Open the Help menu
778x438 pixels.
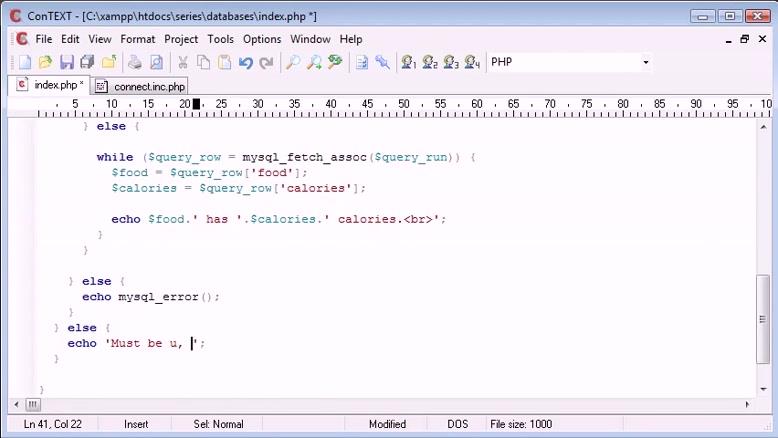click(351, 39)
